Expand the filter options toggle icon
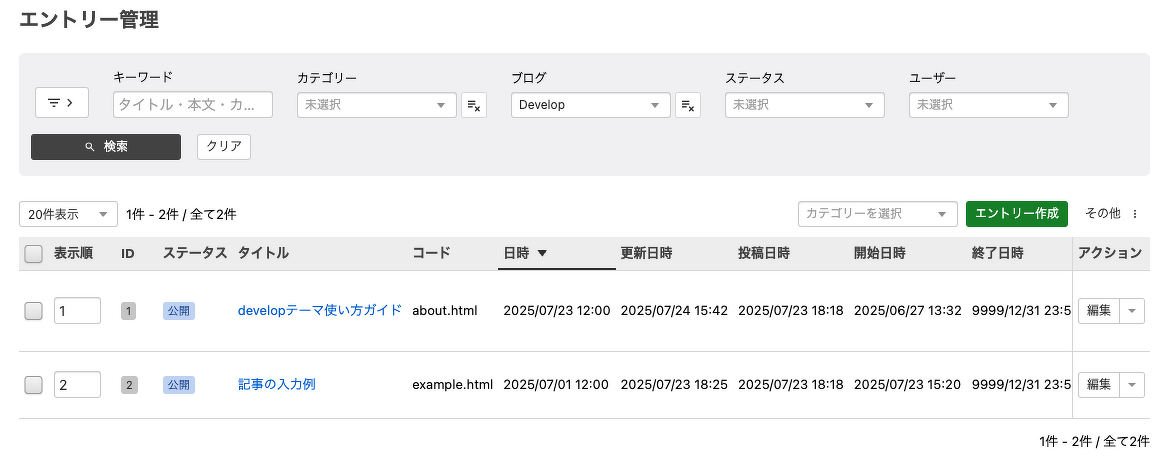This screenshot has height=463, width=1166. click(61, 103)
